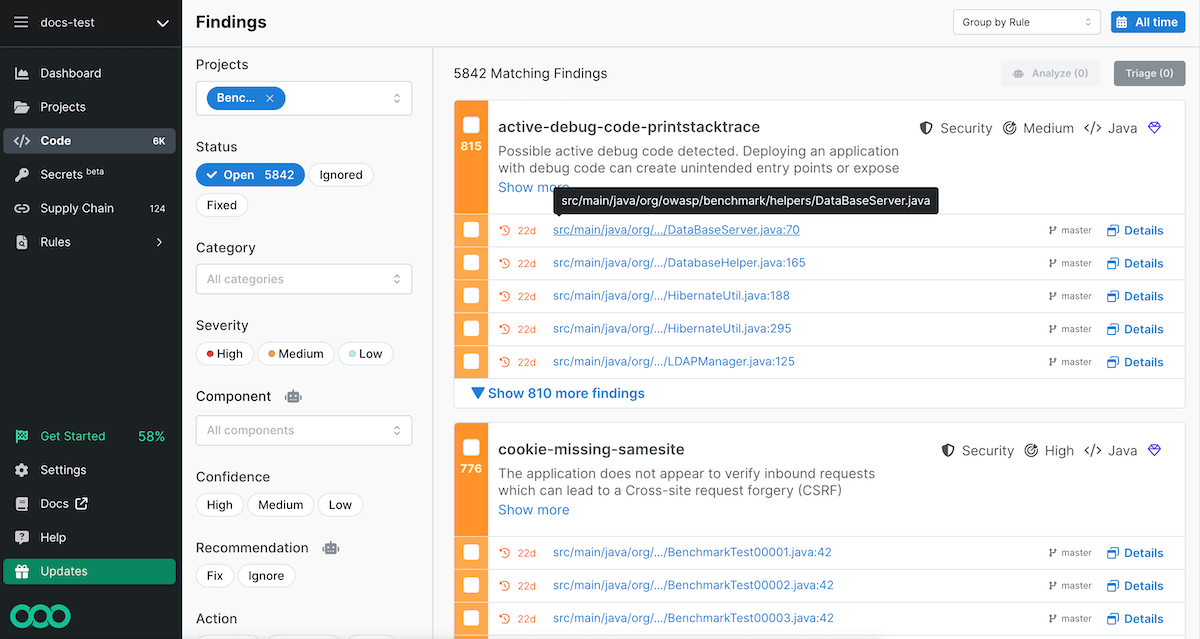Click the Semgrep logo at bottom left
The image size is (1200, 639).
(41, 615)
